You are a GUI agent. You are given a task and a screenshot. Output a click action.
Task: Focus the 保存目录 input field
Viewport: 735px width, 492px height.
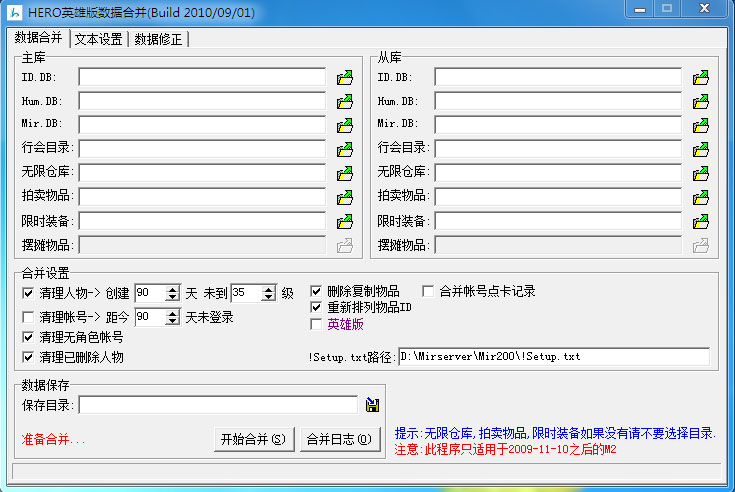(218, 405)
